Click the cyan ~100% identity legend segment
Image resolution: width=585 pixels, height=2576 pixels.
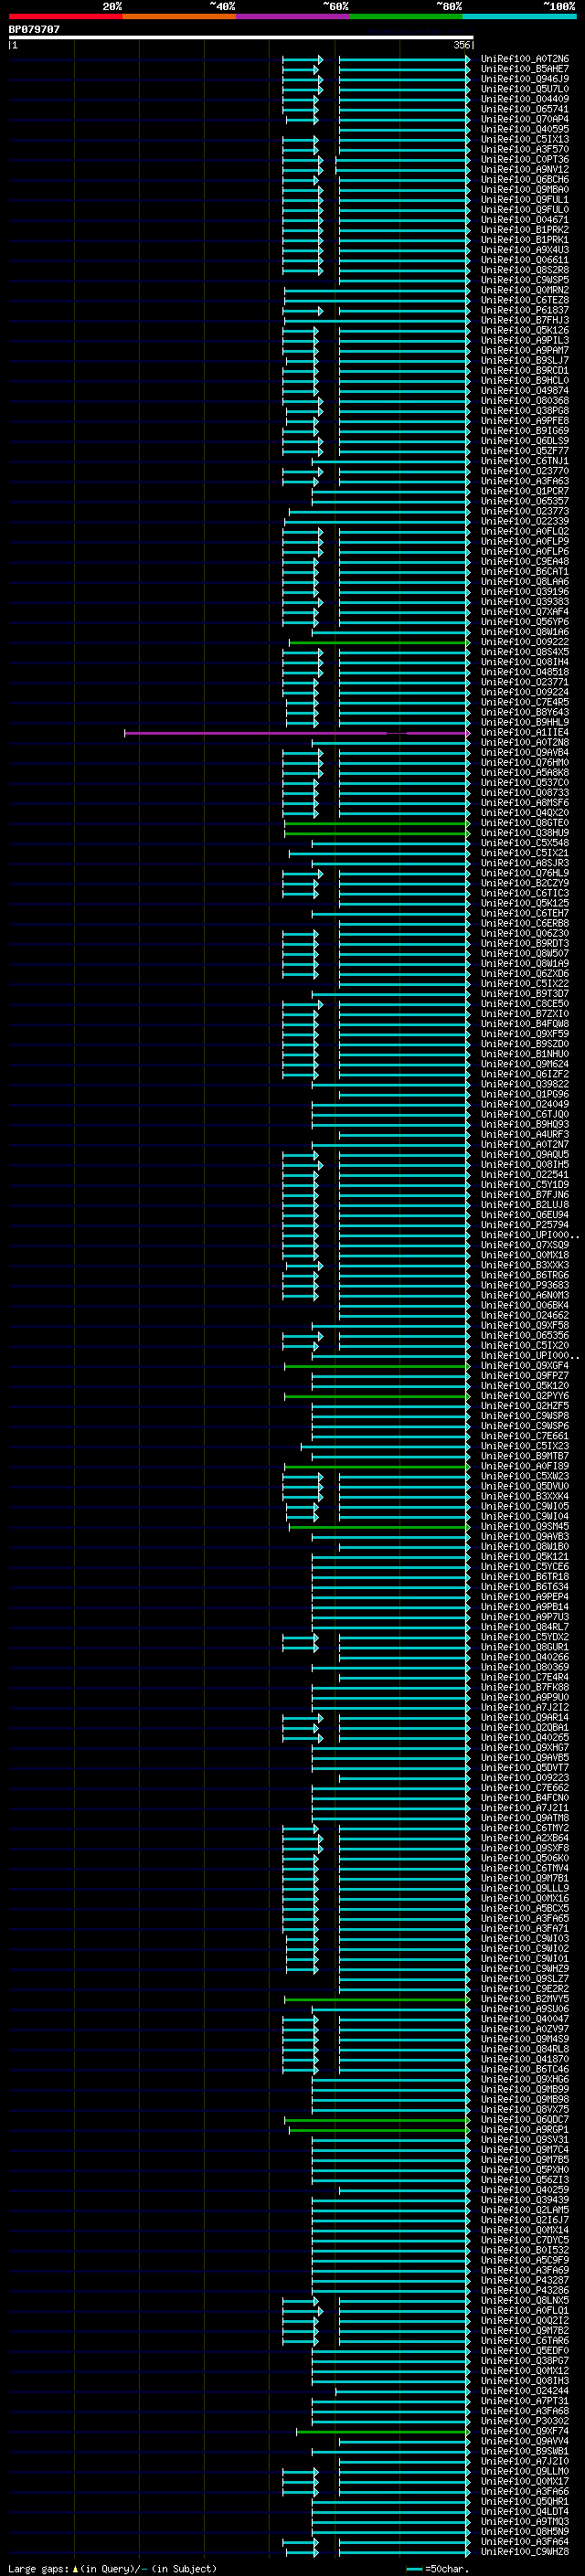tap(519, 16)
